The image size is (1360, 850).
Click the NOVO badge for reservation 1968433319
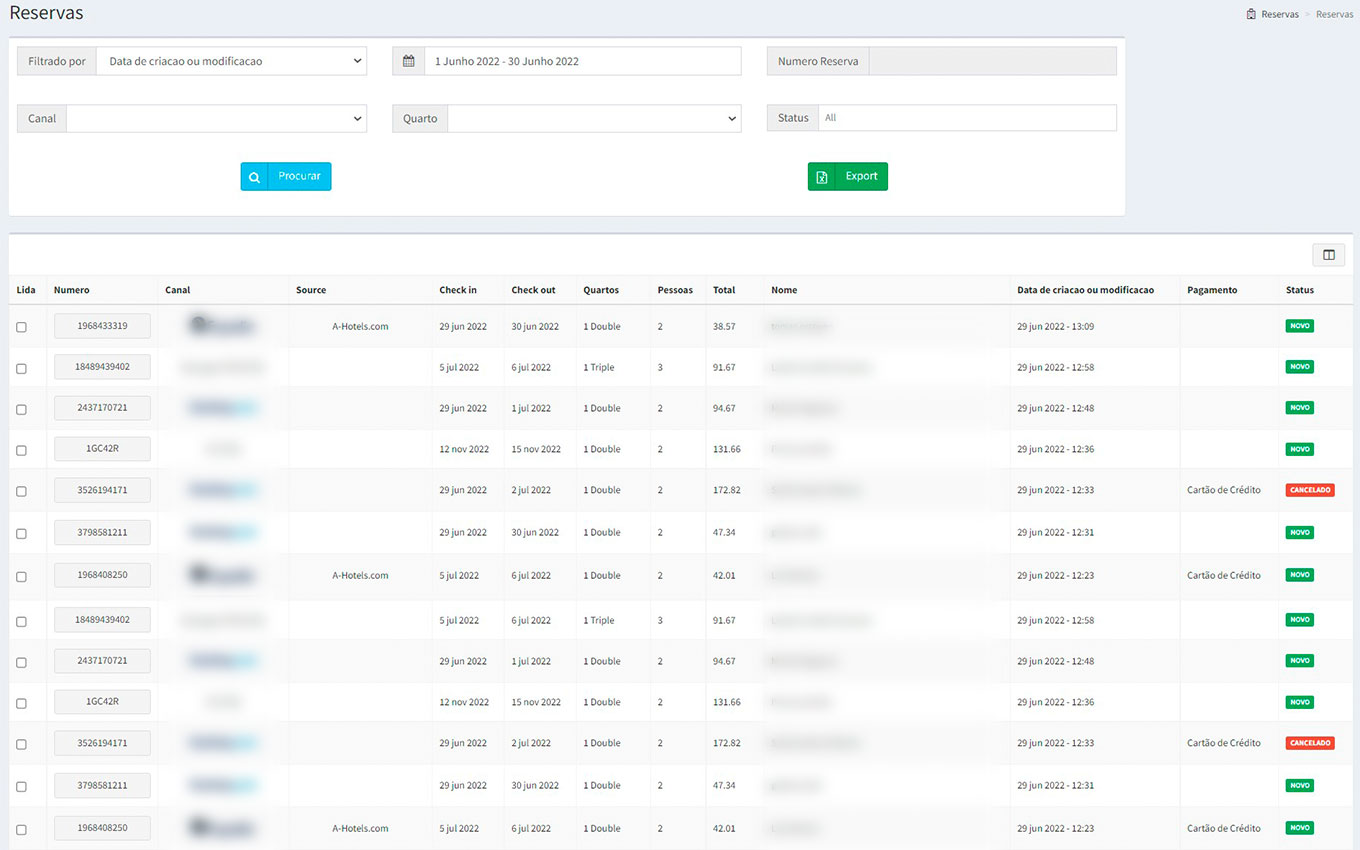(x=1299, y=326)
